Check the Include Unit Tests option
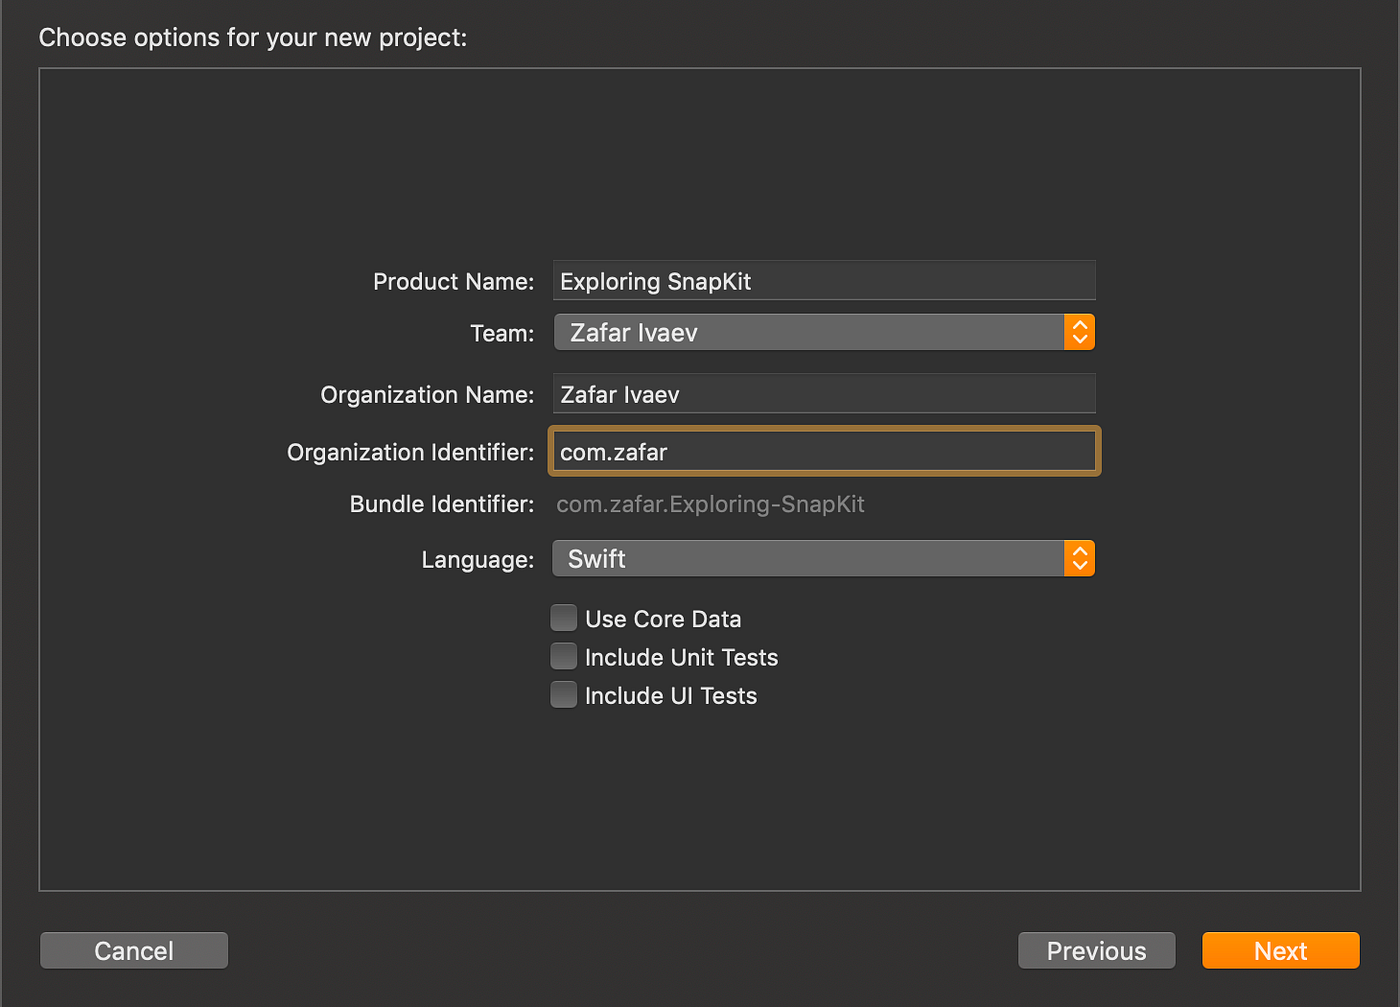The height and width of the screenshot is (1007, 1400). click(563, 655)
